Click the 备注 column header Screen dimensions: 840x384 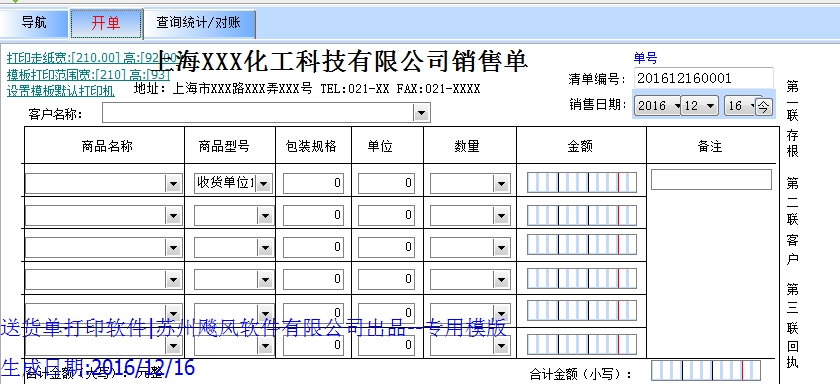[710, 146]
